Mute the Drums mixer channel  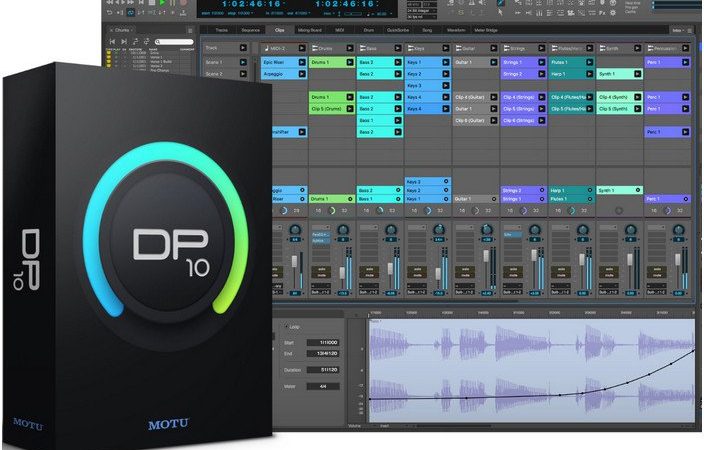321,275
